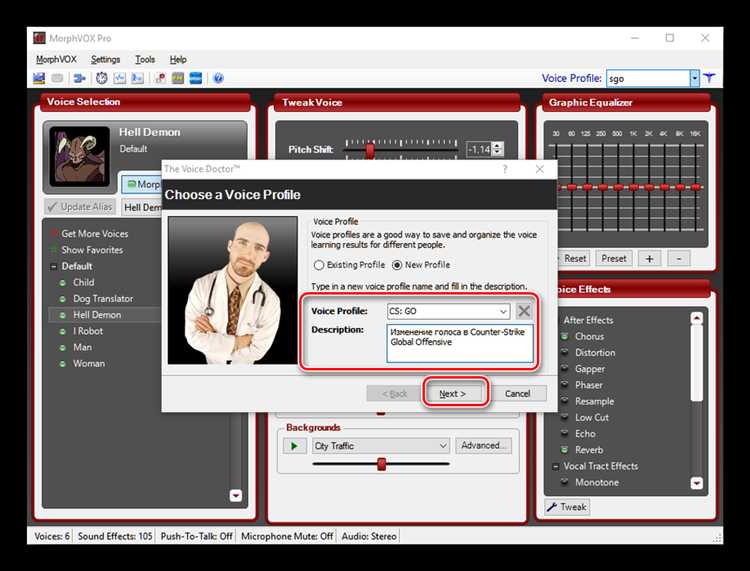
Task: Click the greyed-out second toolbar icon
Action: pos(57,78)
